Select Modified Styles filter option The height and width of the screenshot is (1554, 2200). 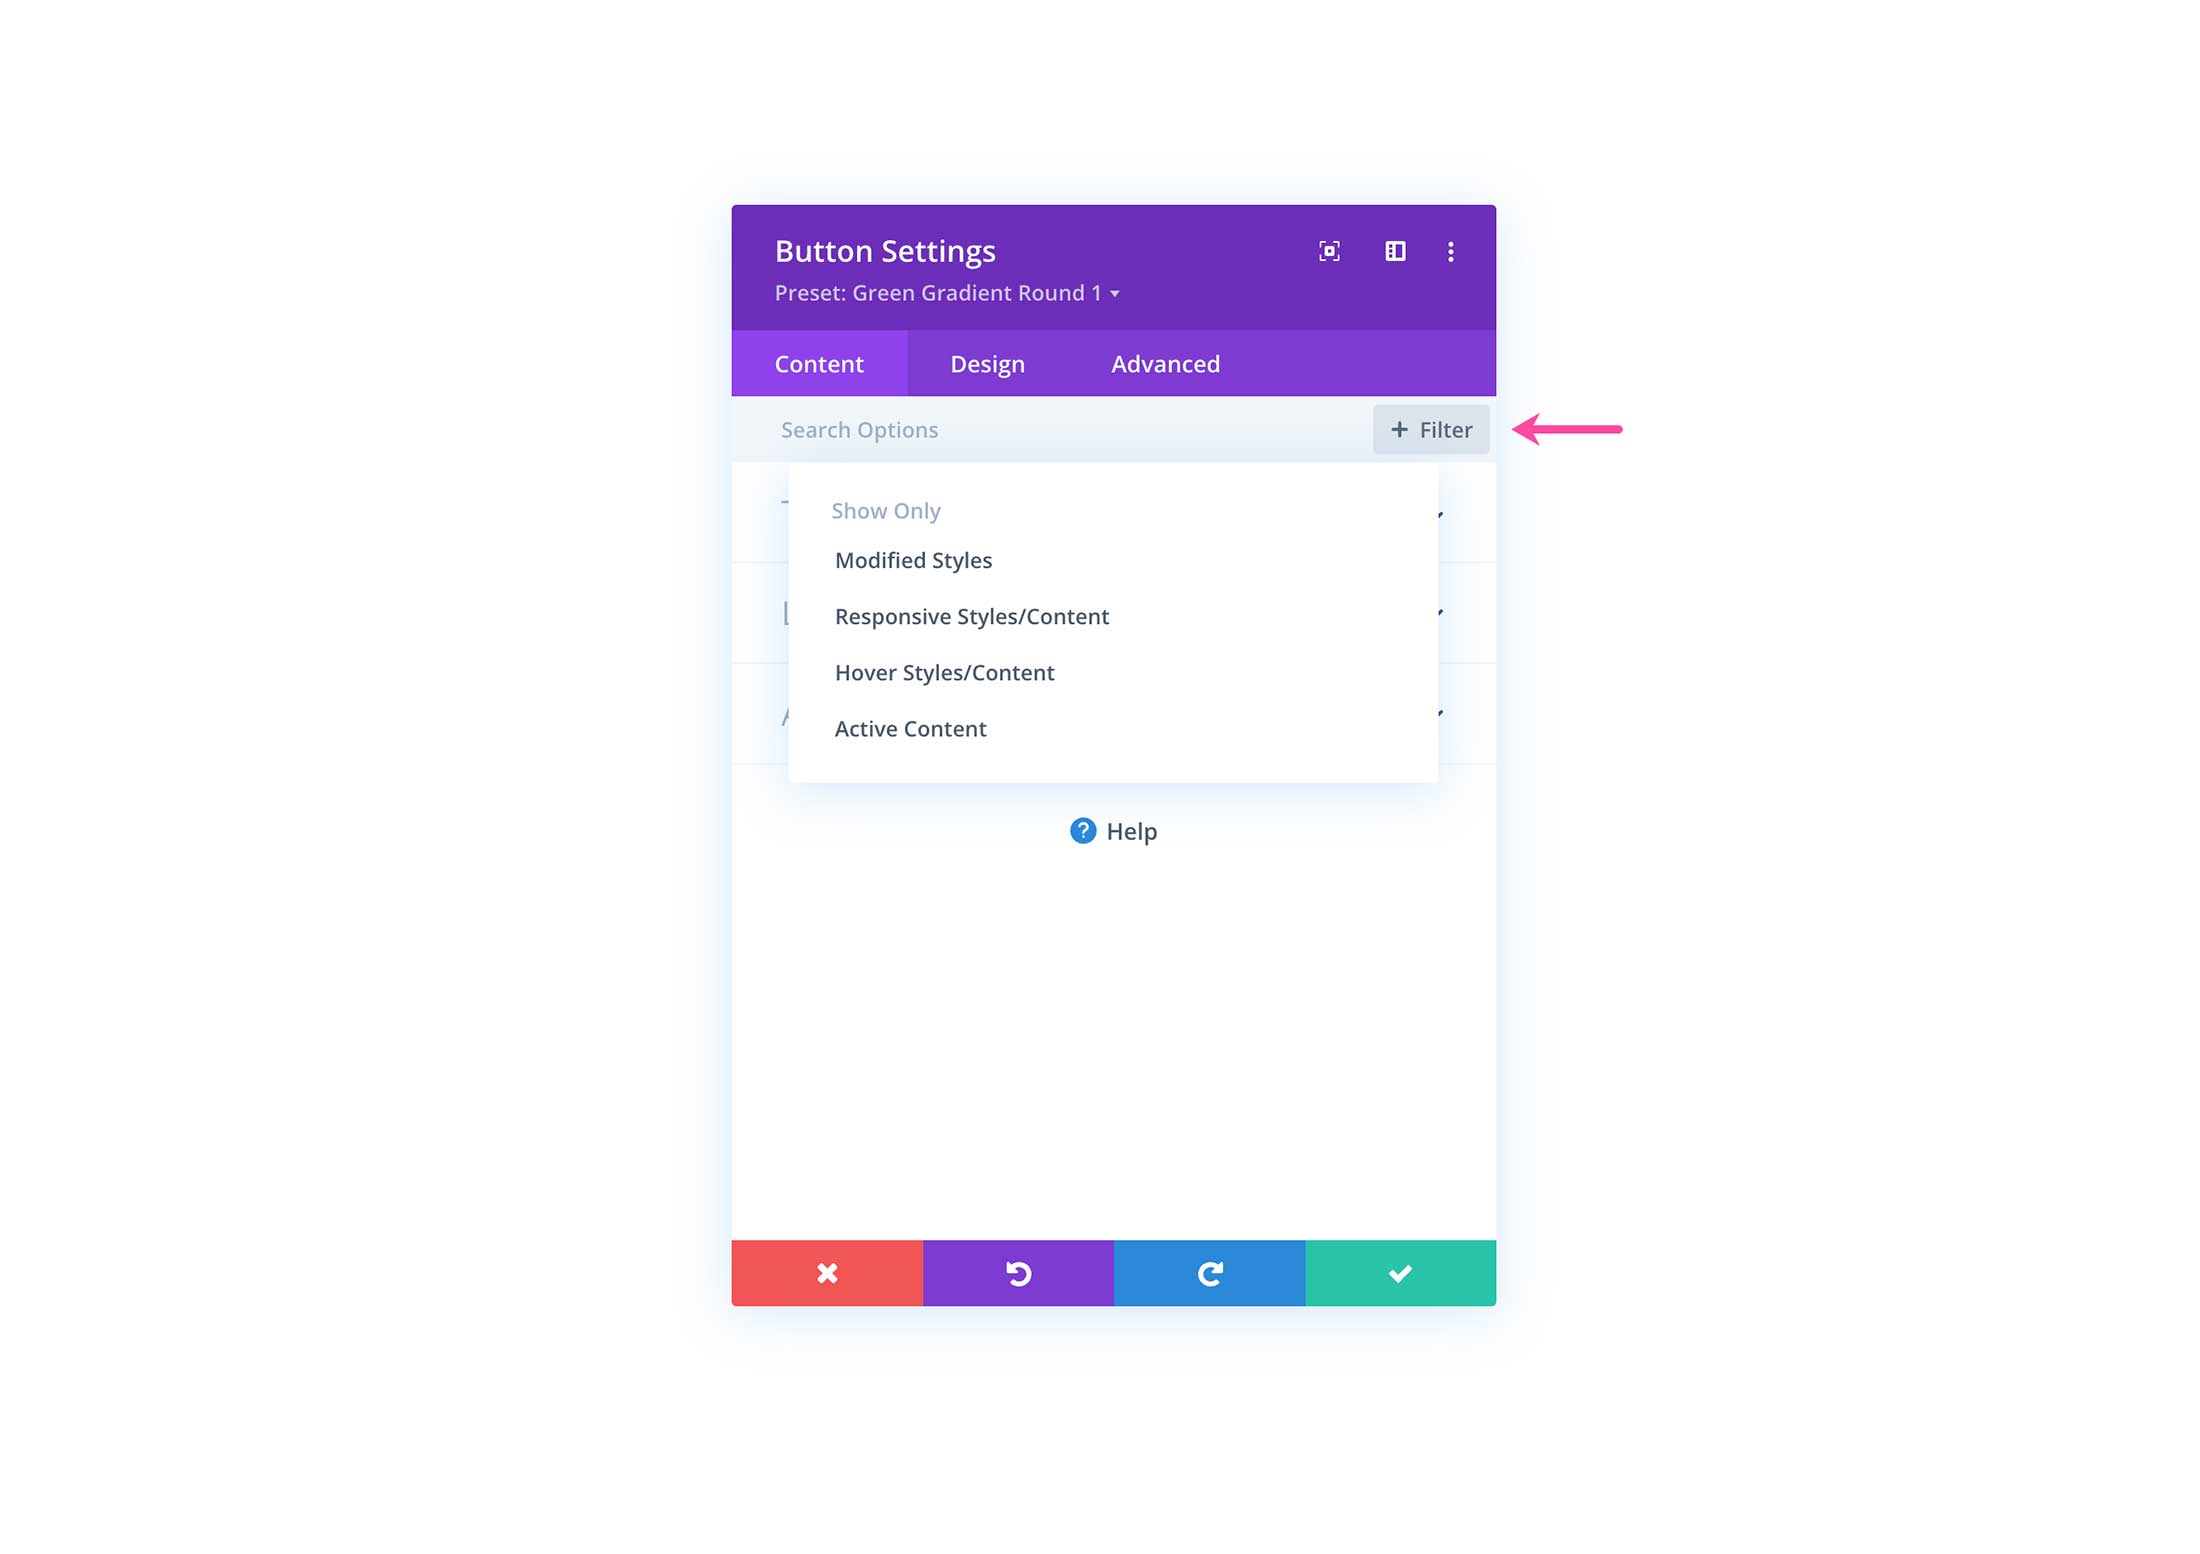913,560
